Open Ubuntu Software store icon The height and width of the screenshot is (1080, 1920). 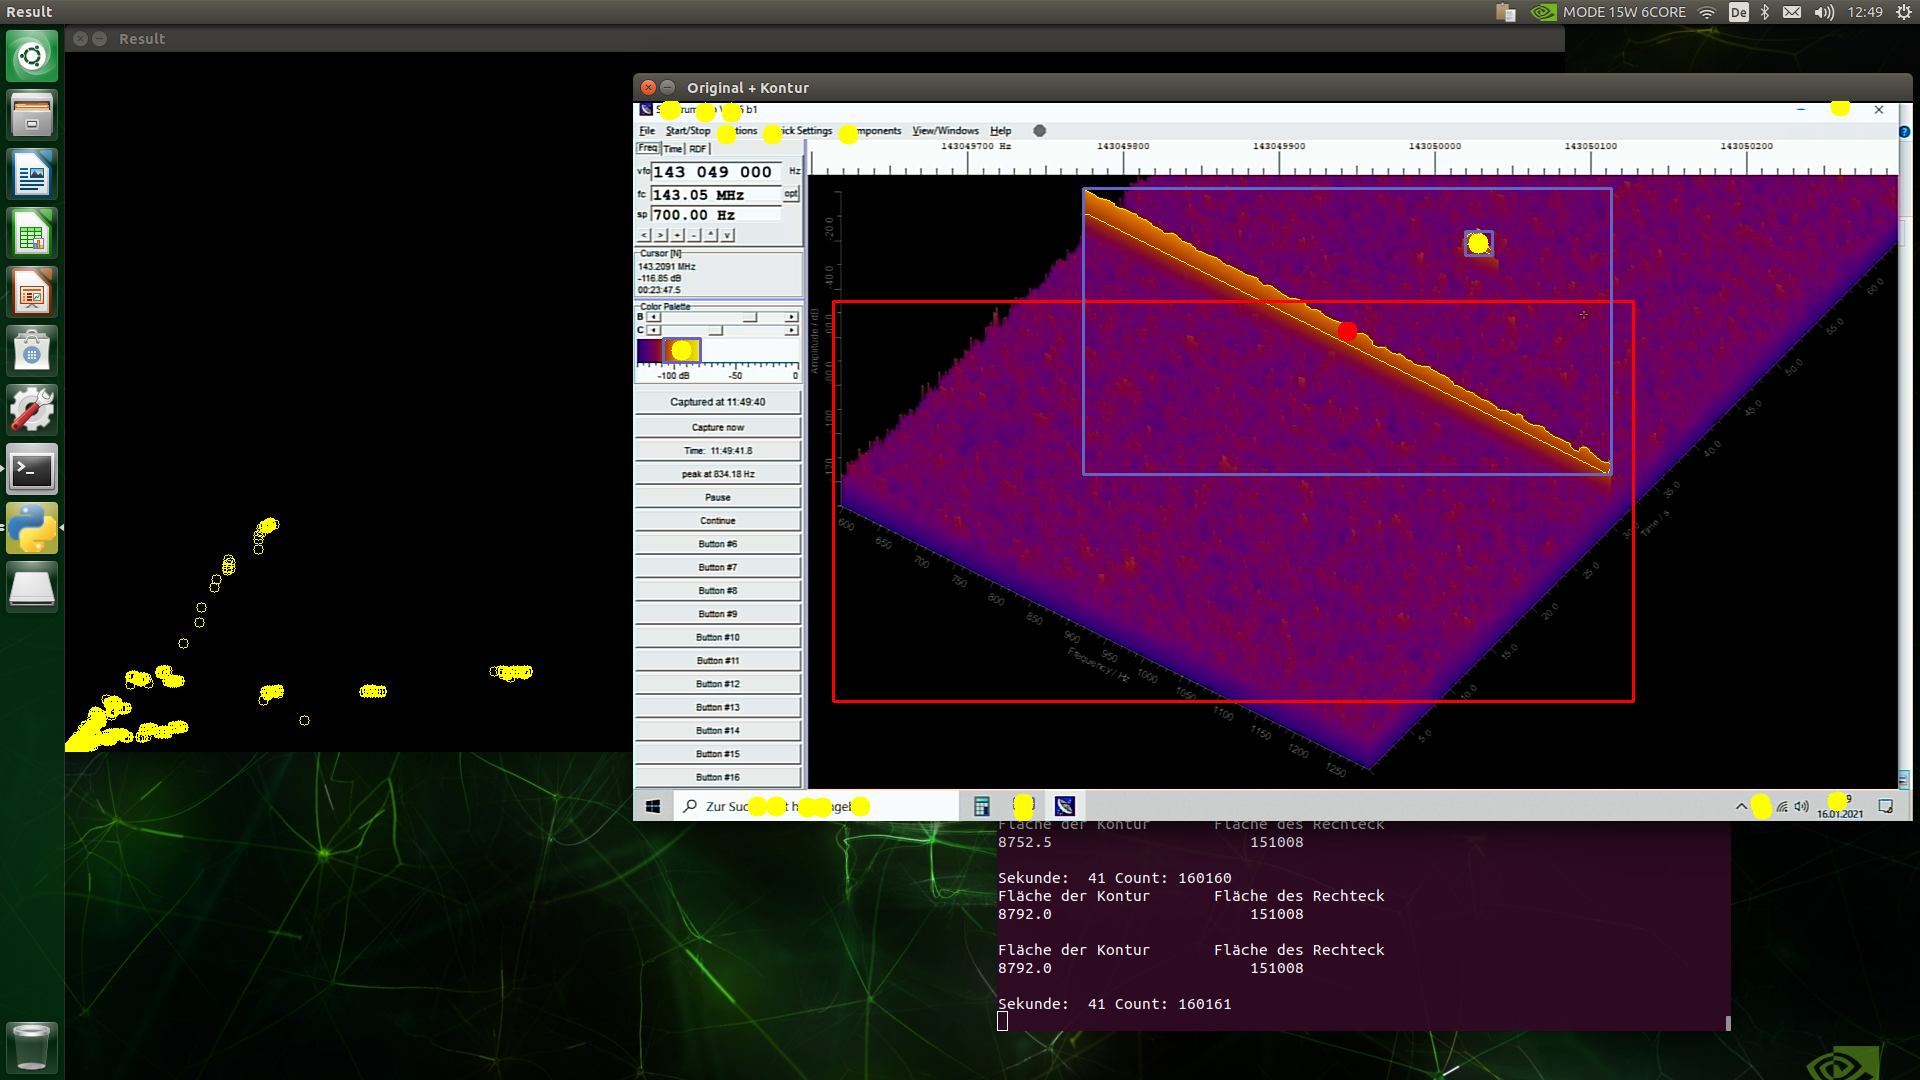pos(32,352)
